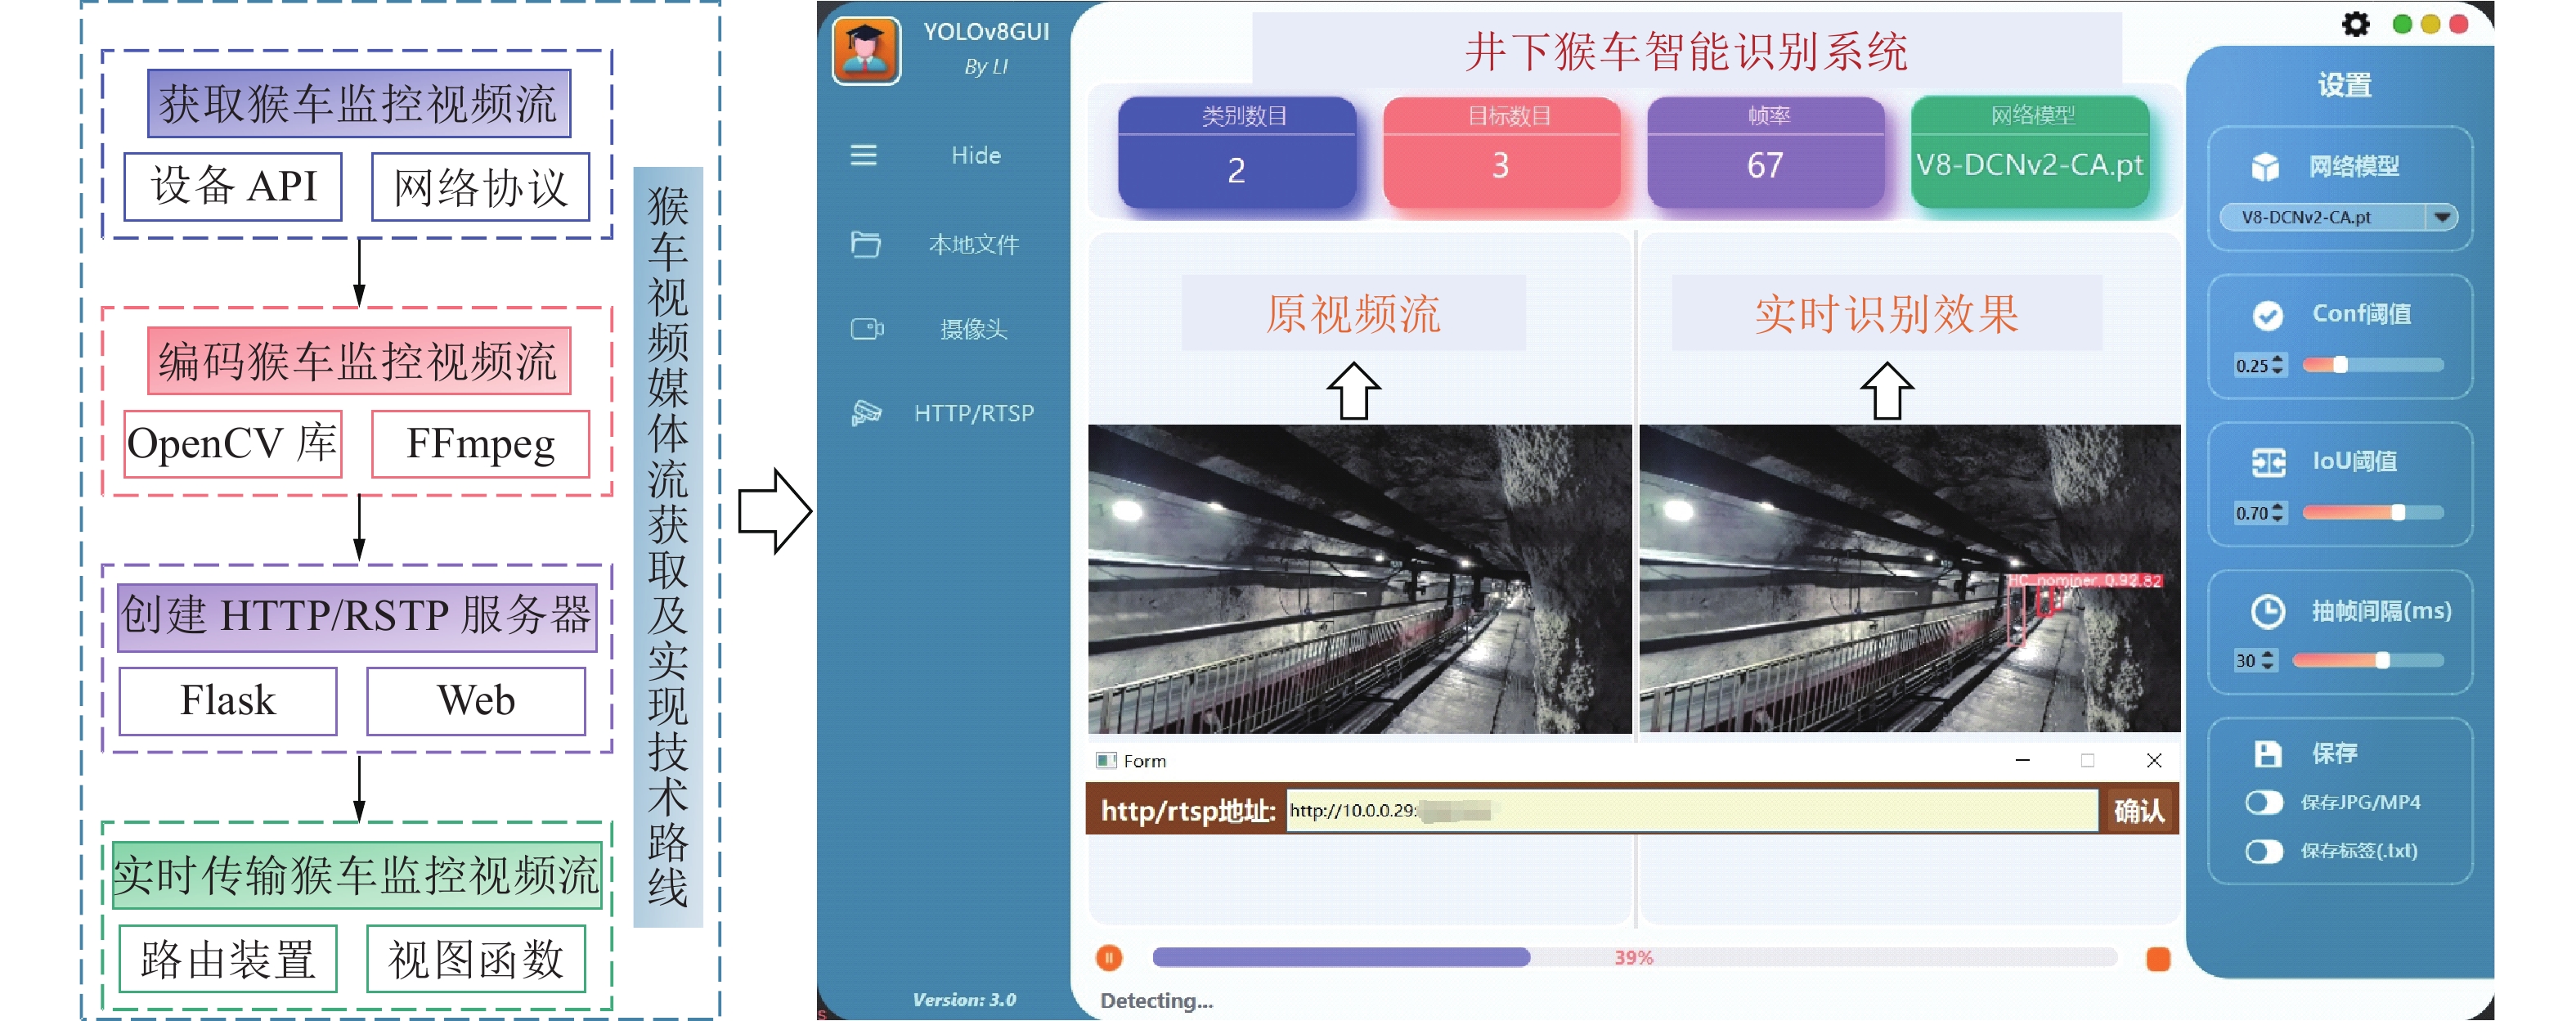Screen dimensions: 2576x1021
Task: Enable the save labels (.txt) switch
Action: pos(2264,851)
